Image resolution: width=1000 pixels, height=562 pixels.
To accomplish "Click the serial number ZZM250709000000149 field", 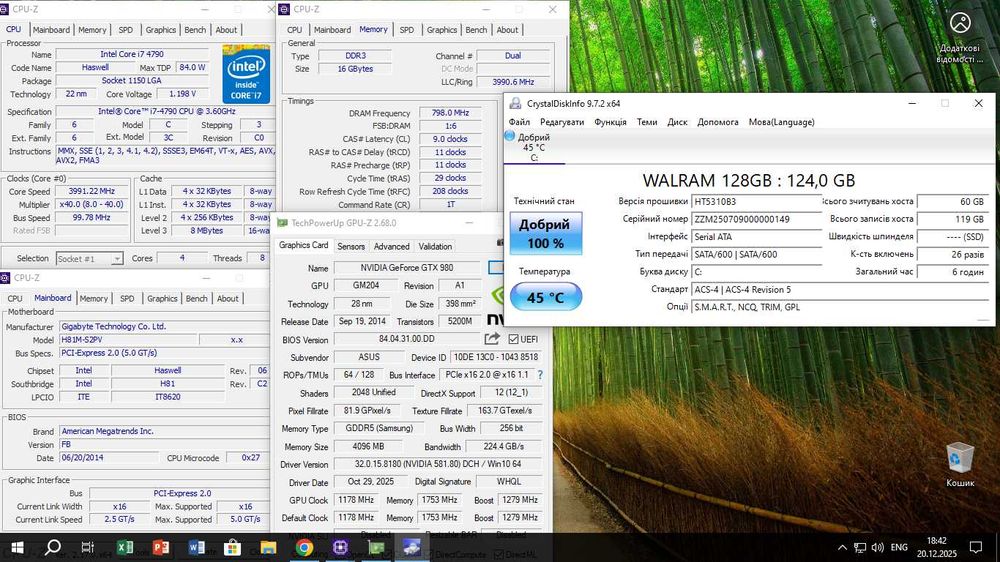I will pos(756,219).
